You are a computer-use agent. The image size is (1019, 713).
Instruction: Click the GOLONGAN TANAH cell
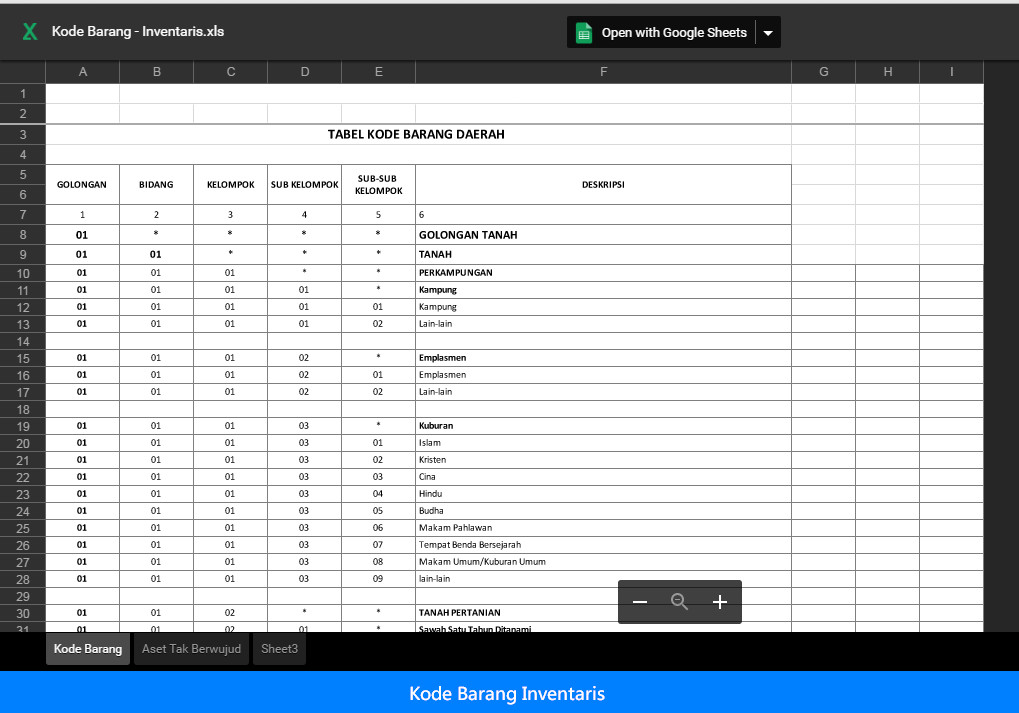(603, 235)
